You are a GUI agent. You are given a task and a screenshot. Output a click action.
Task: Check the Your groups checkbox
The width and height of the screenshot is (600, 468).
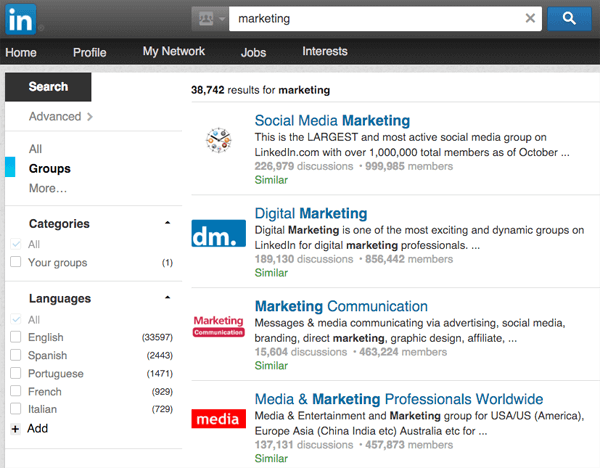click(16, 262)
